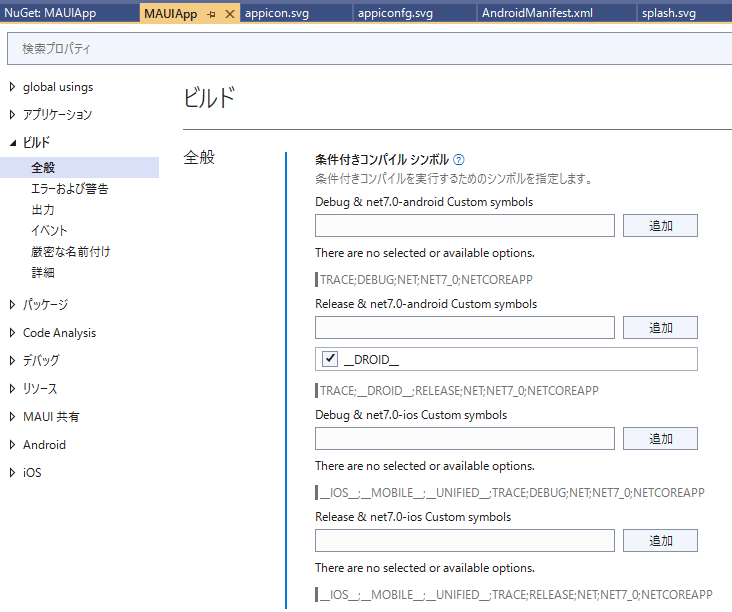Switch to AndroidManifest.xml tab

tap(537, 13)
